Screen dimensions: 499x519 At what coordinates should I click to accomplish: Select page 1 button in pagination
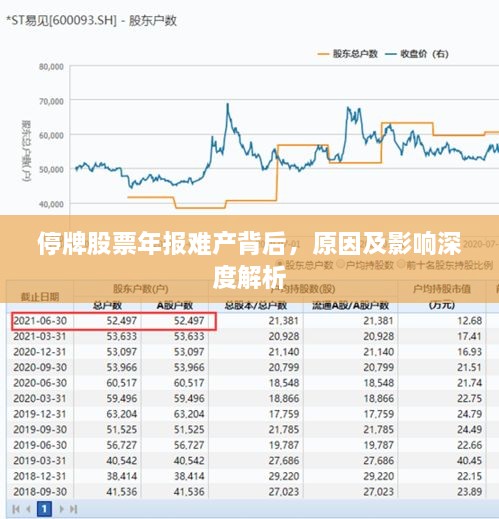(44, 509)
